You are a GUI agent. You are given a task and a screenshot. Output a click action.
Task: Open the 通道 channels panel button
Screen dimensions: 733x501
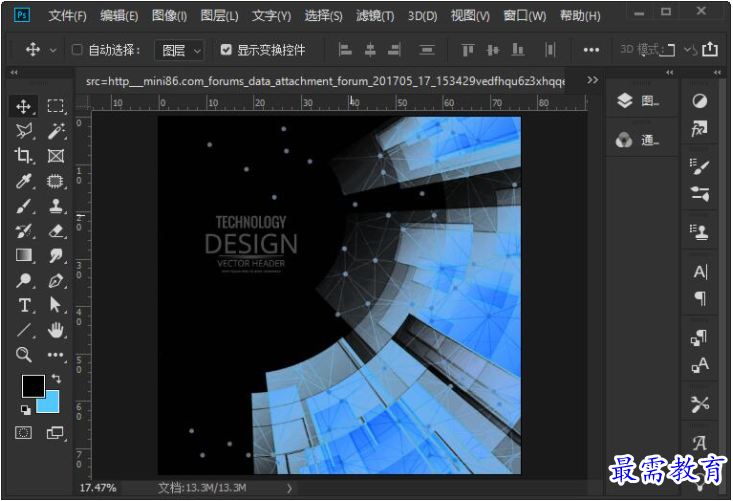638,140
